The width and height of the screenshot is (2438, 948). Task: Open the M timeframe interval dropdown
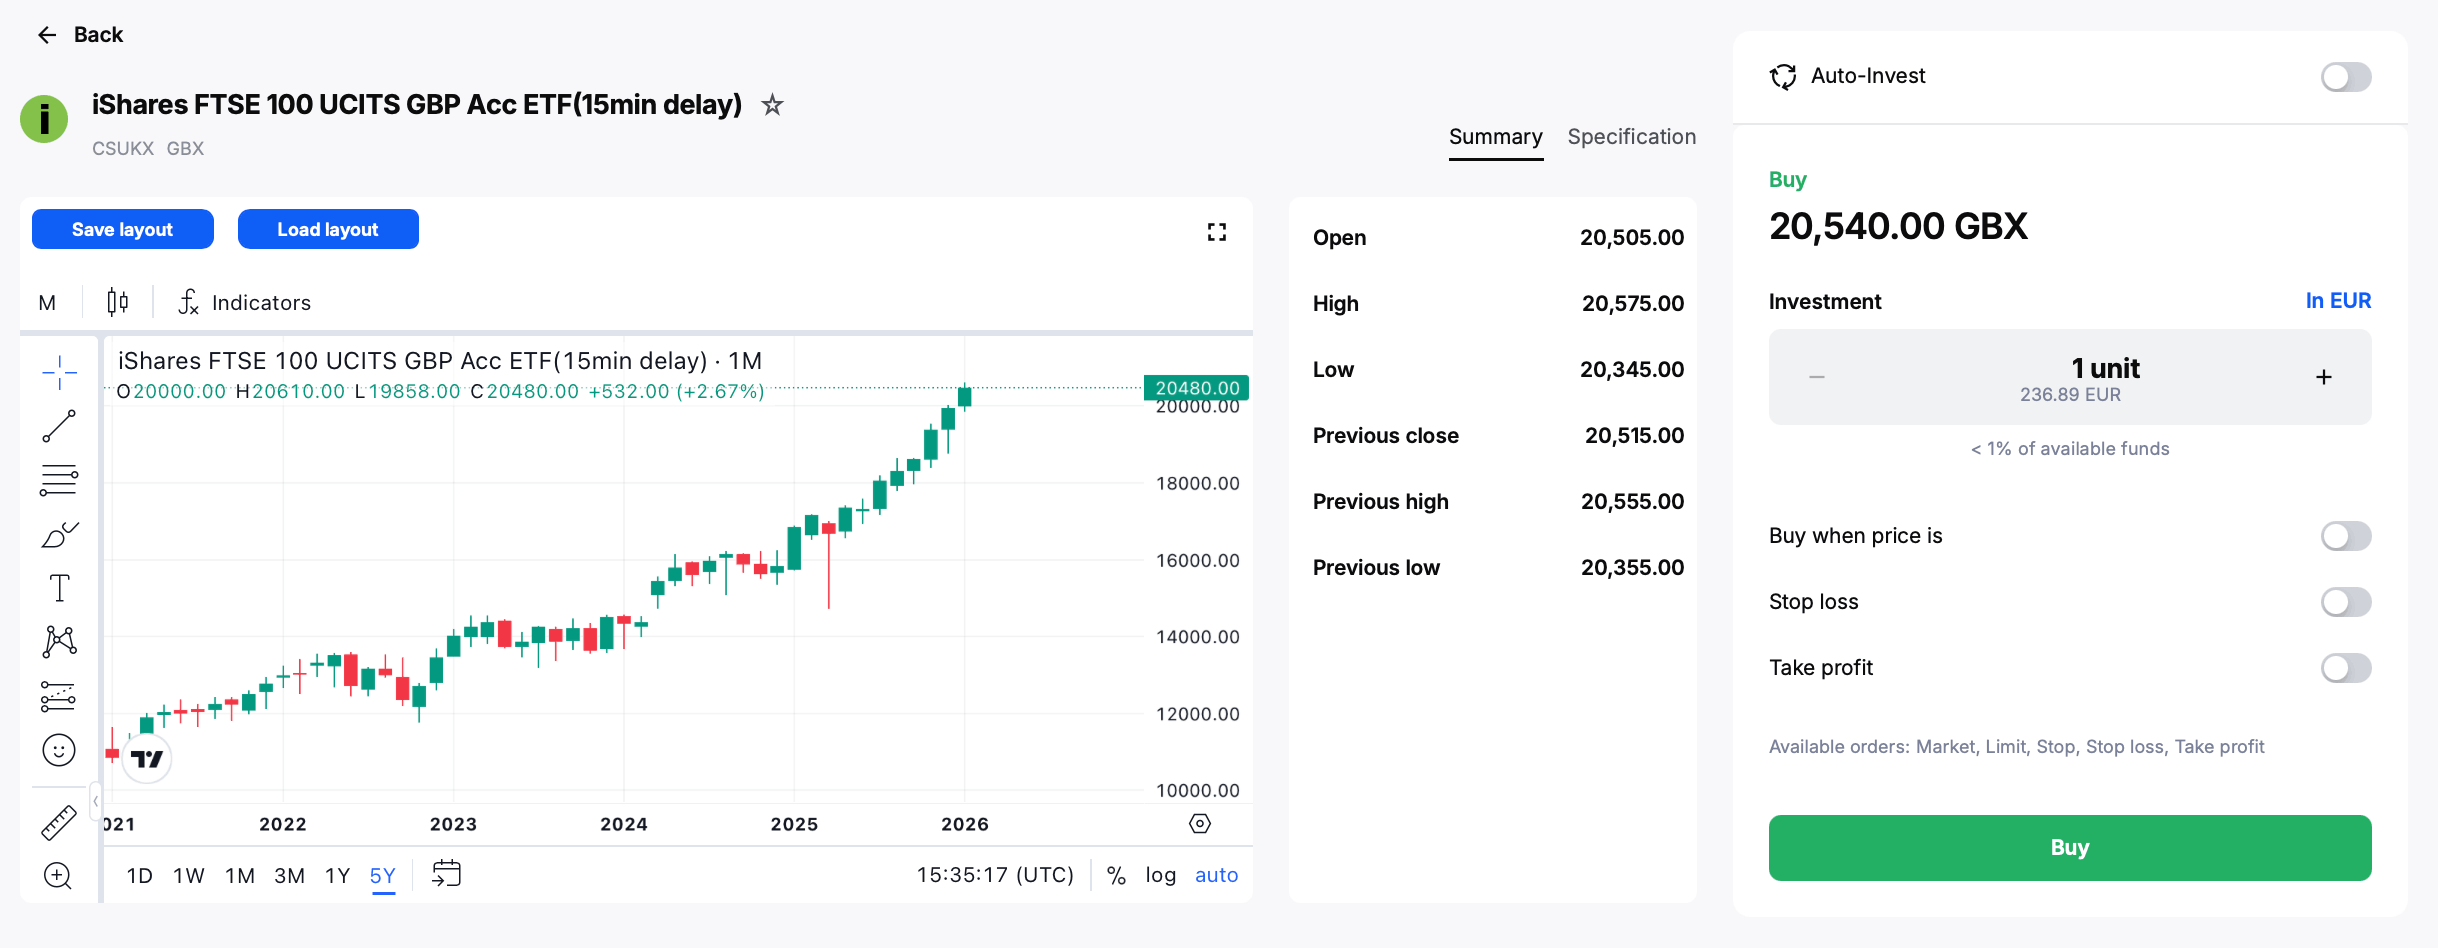pyautogui.click(x=47, y=302)
